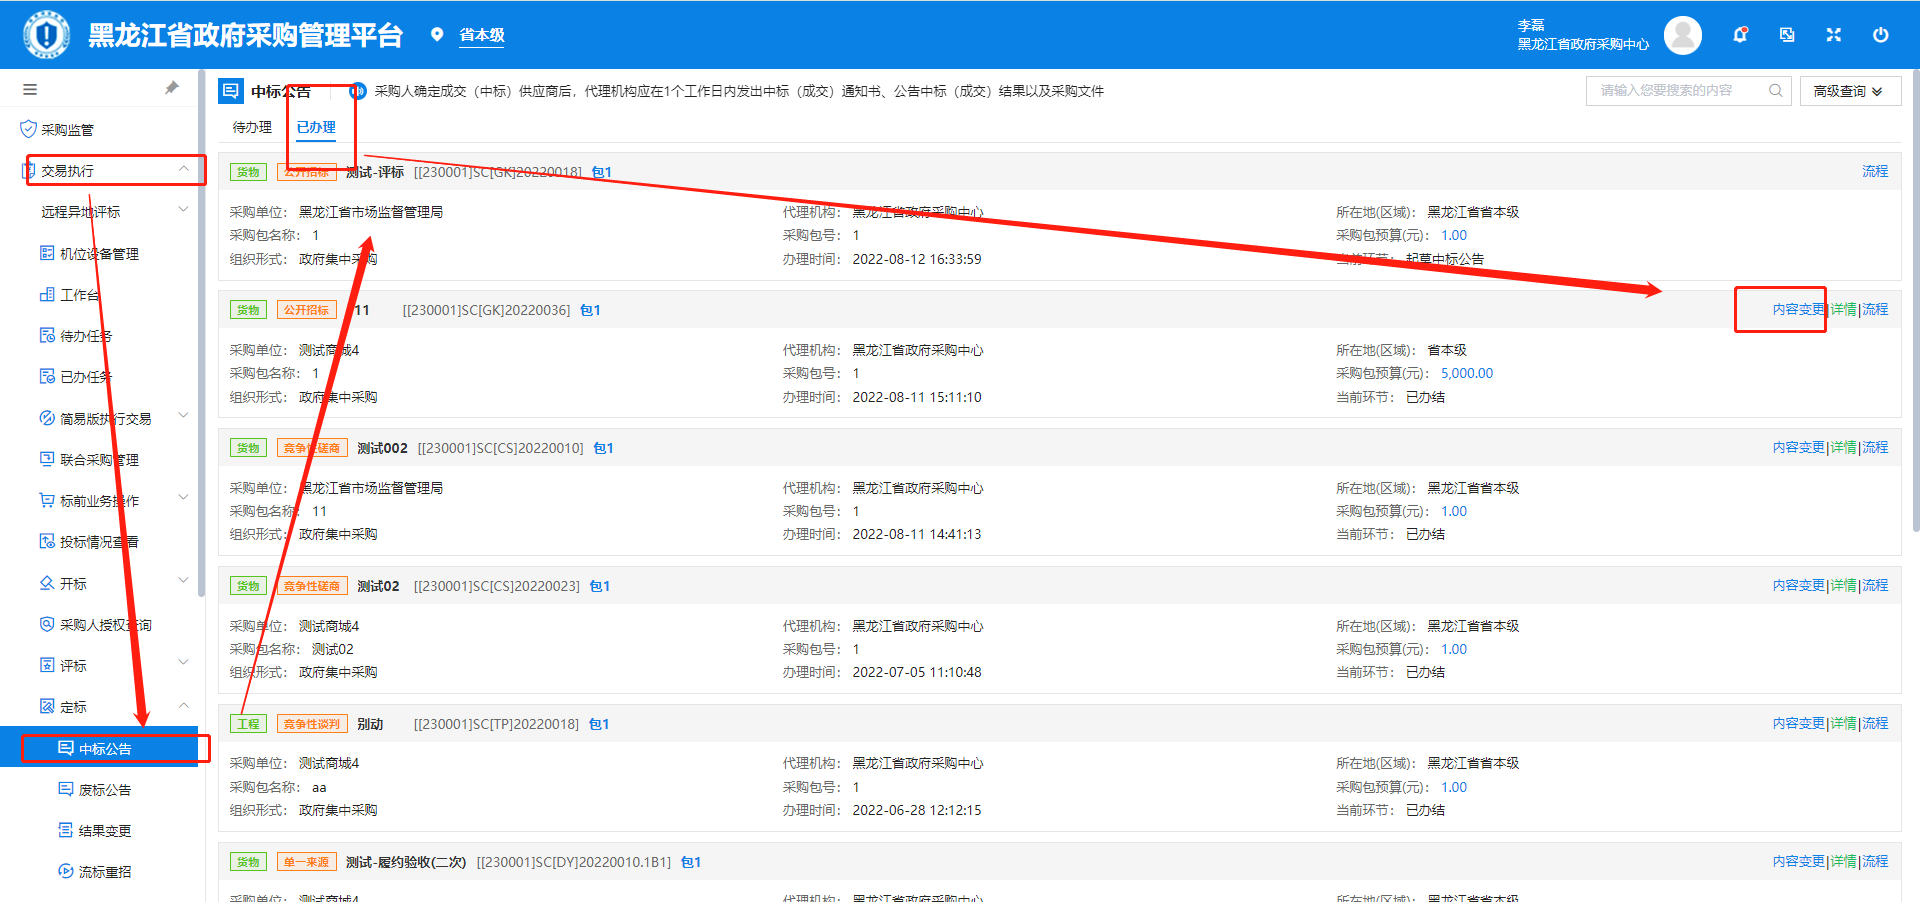The height and width of the screenshot is (902, 1920).
Task: Click the platform shield logo
Action: 46,35
